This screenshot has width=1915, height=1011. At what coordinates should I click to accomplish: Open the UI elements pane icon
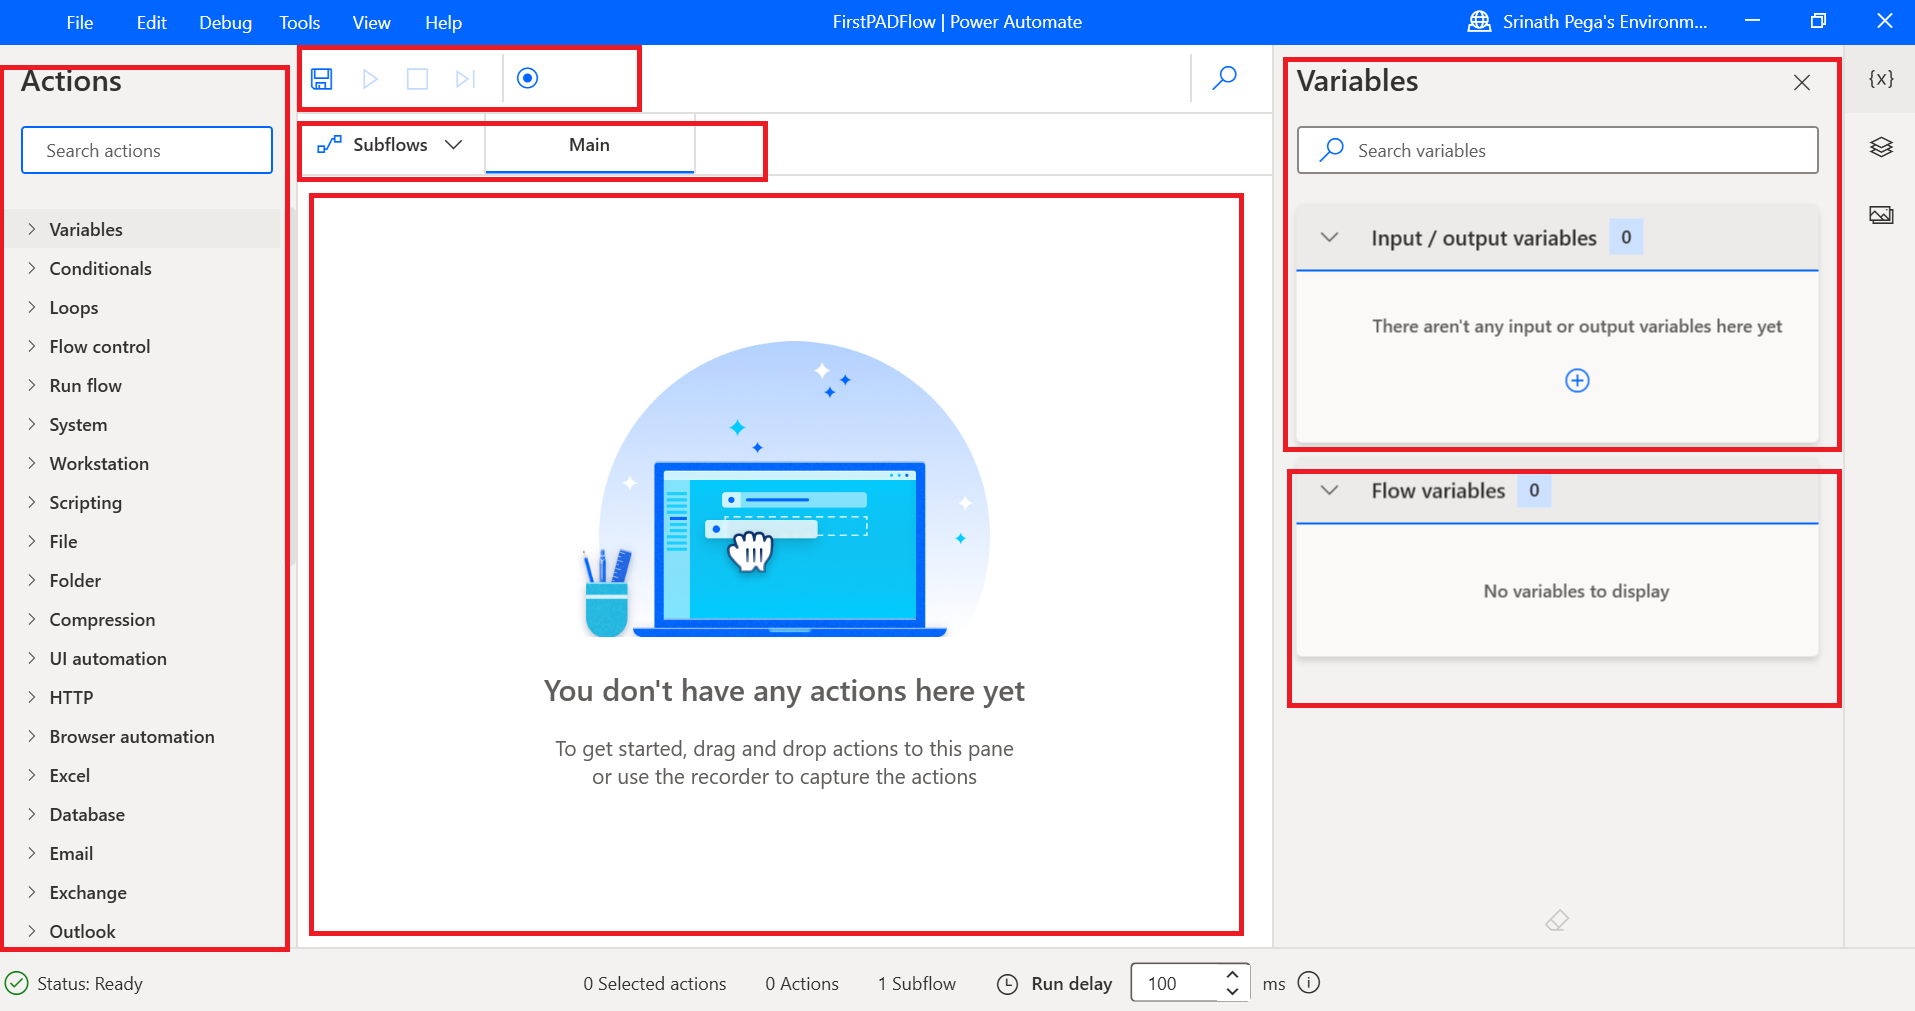coord(1880,147)
